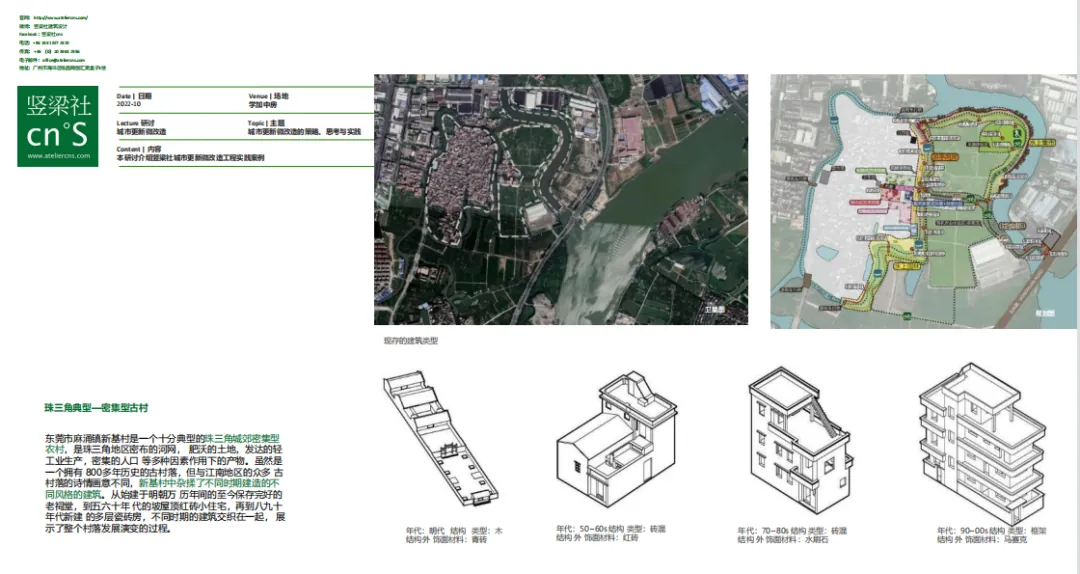Open www.ateliercns.com inside the logo
Screen dimensions: 1080x574
pos(59,156)
